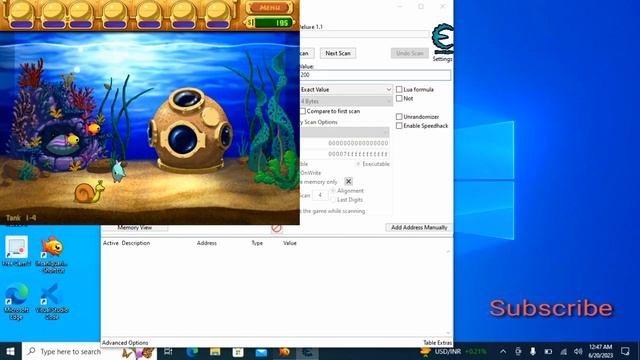The image size is (640, 360).
Task: Click the microphone tray icon
Action: click(x=533, y=351)
